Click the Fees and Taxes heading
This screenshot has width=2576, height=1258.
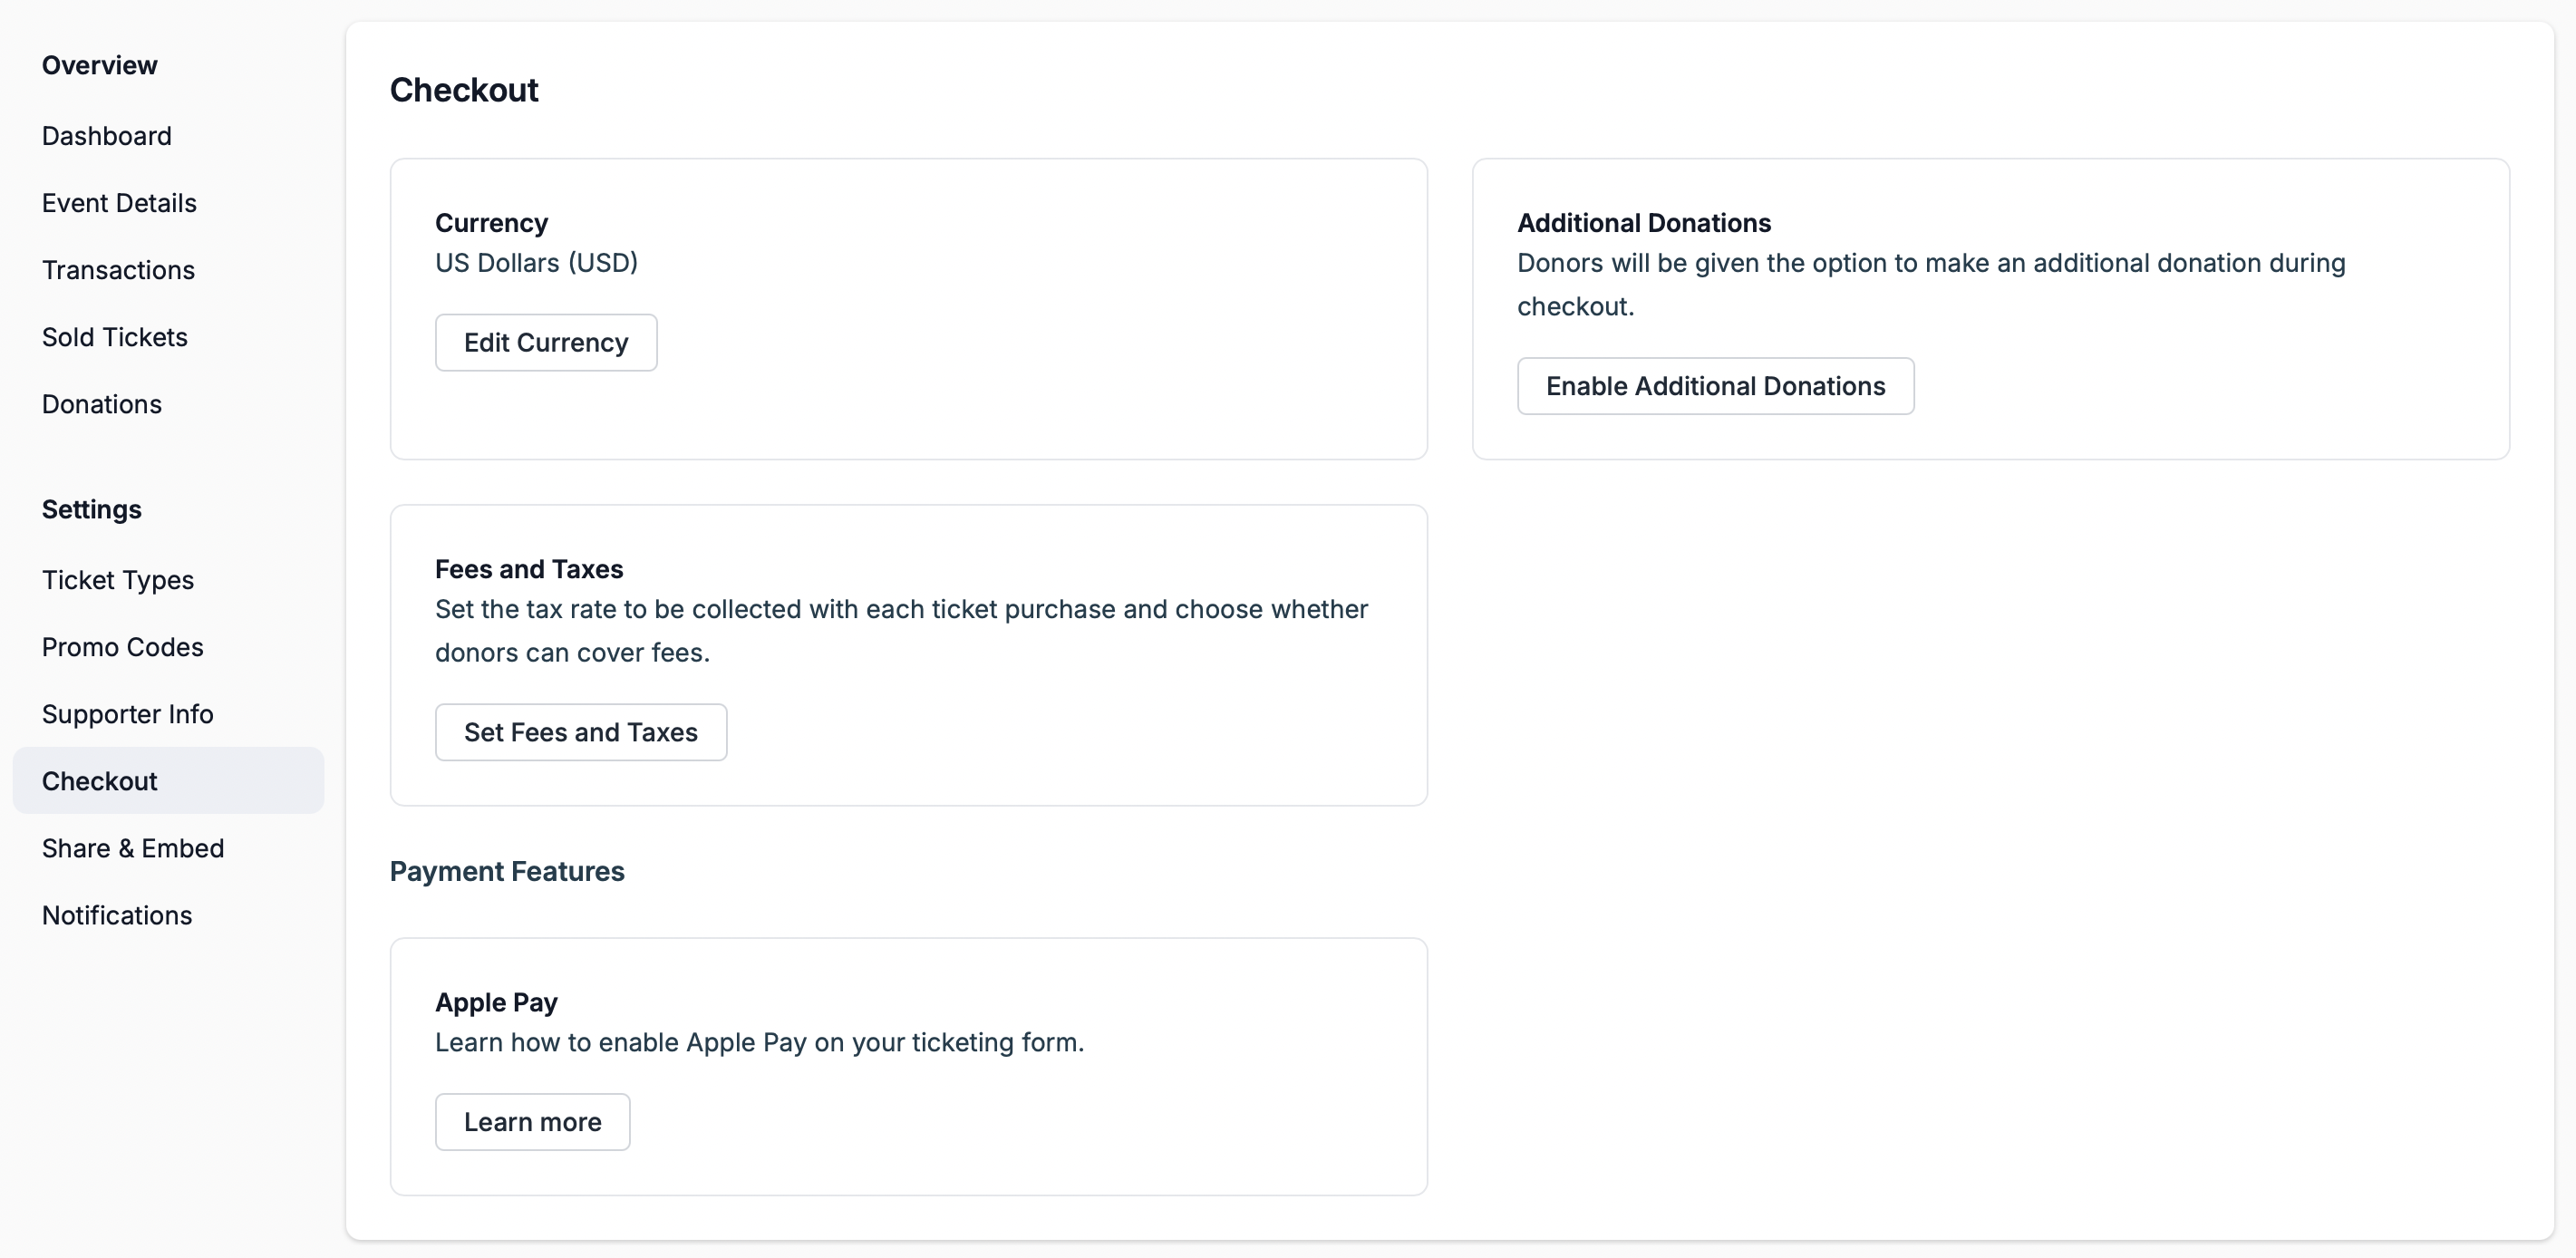(x=528, y=568)
